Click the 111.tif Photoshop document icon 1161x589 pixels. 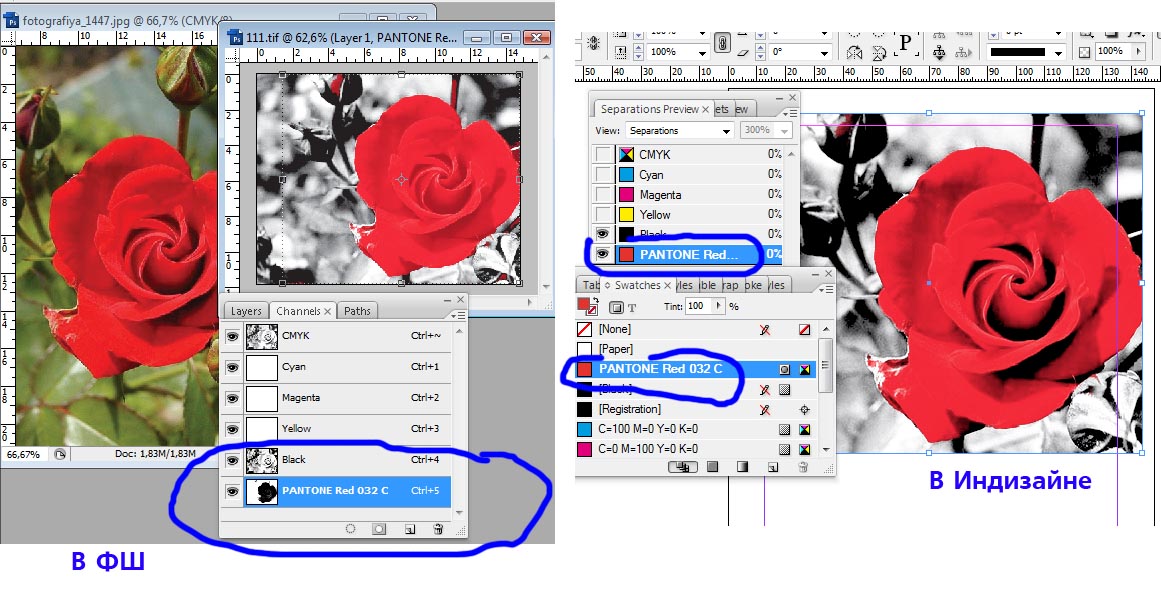click(x=235, y=36)
